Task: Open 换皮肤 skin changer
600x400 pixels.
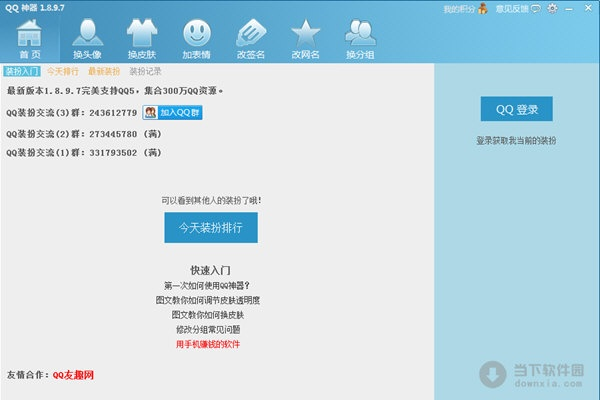Action: point(142,39)
